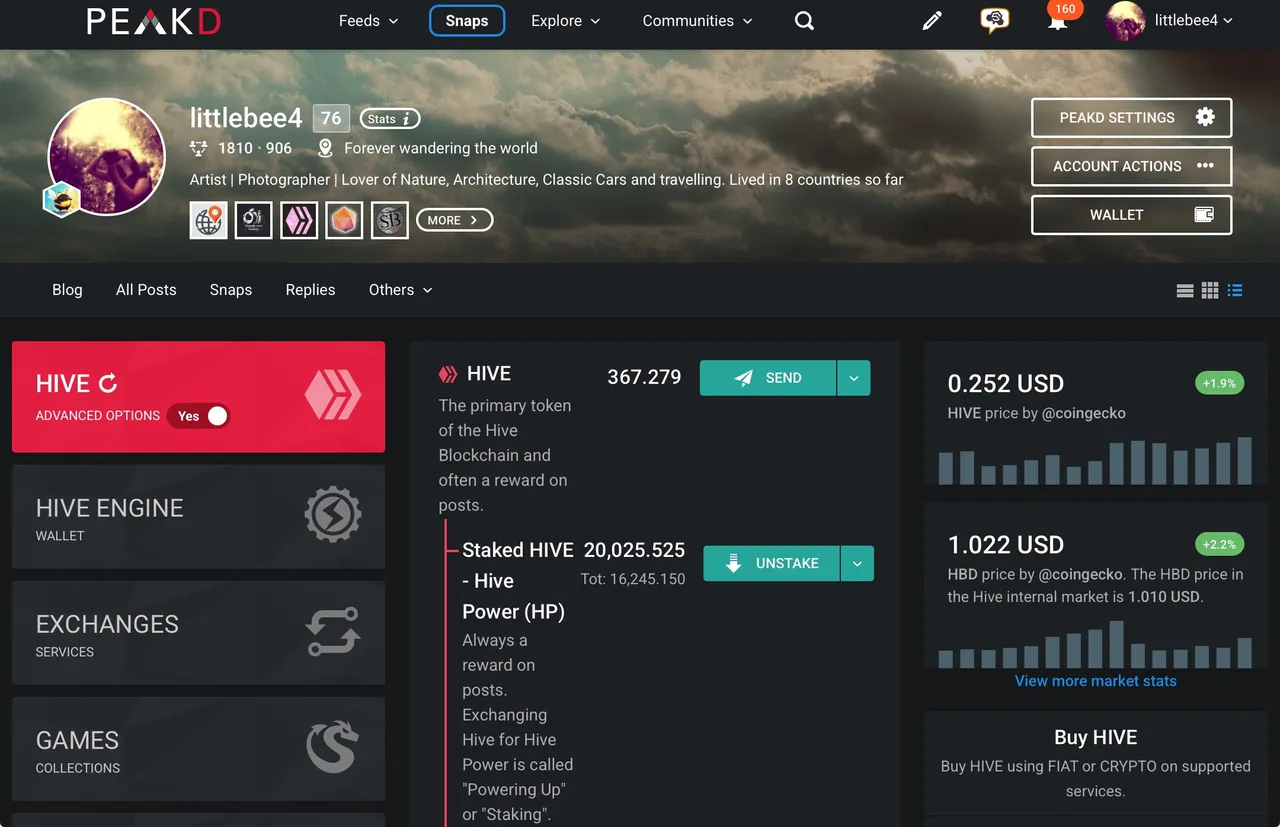Click the gear icon in PeakD Settings

[1205, 117]
